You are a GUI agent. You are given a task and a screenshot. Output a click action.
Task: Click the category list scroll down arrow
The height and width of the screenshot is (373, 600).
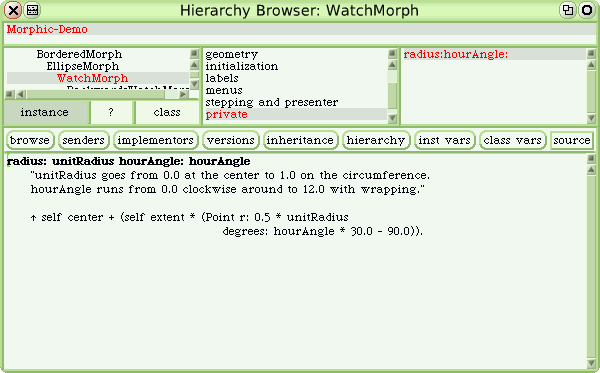tap(392, 118)
